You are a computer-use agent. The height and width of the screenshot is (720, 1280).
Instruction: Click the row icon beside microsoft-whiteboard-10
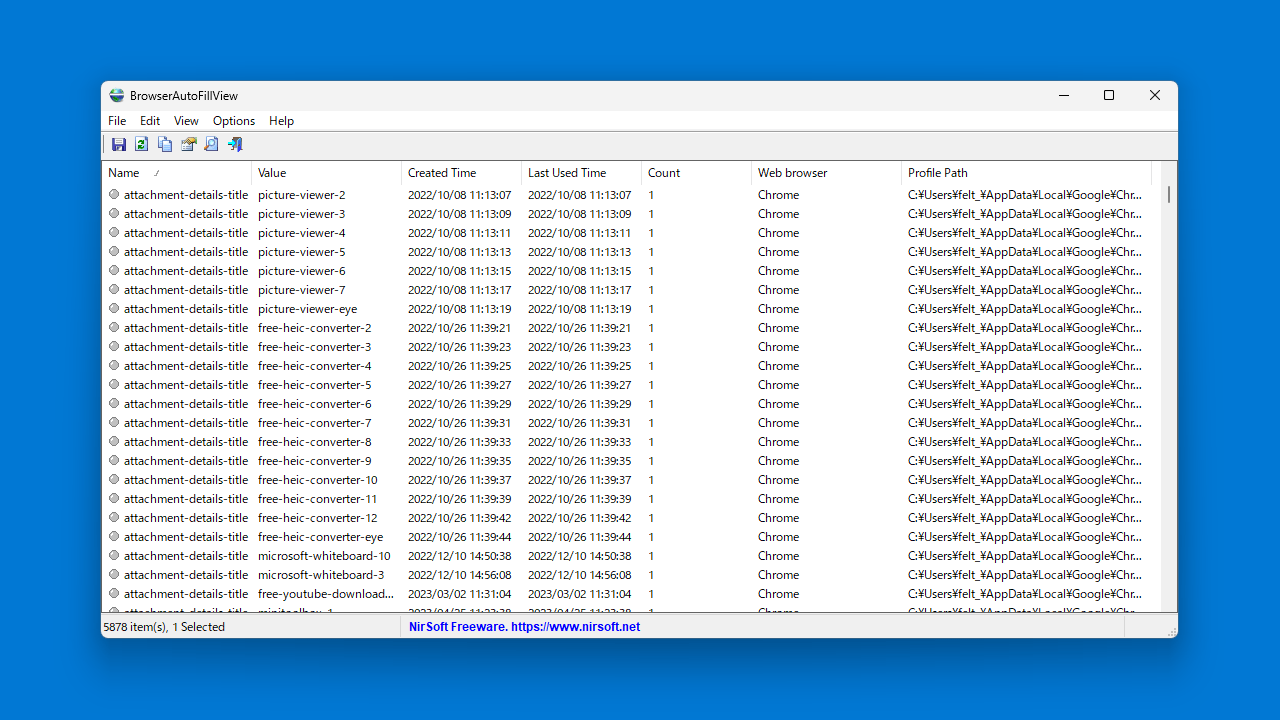(114, 556)
